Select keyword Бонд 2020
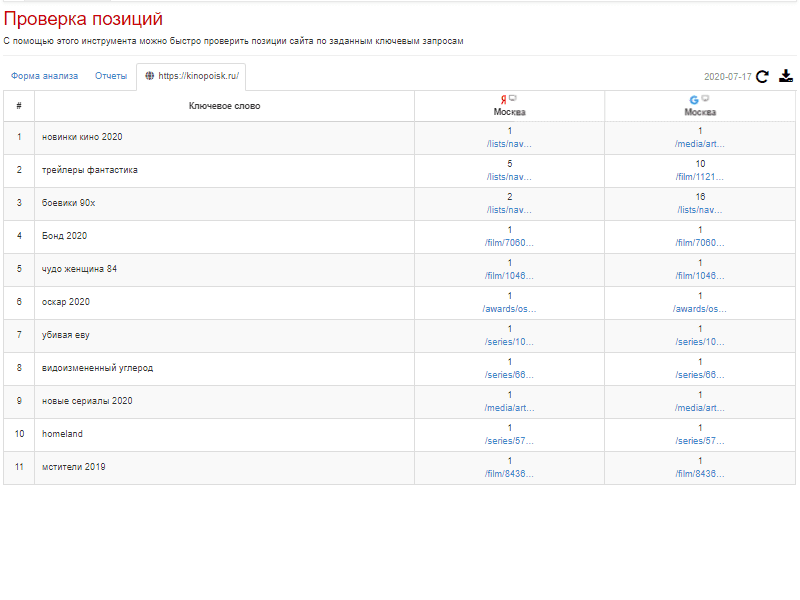Image resolution: width=800 pixels, height=600 pixels. coord(64,236)
